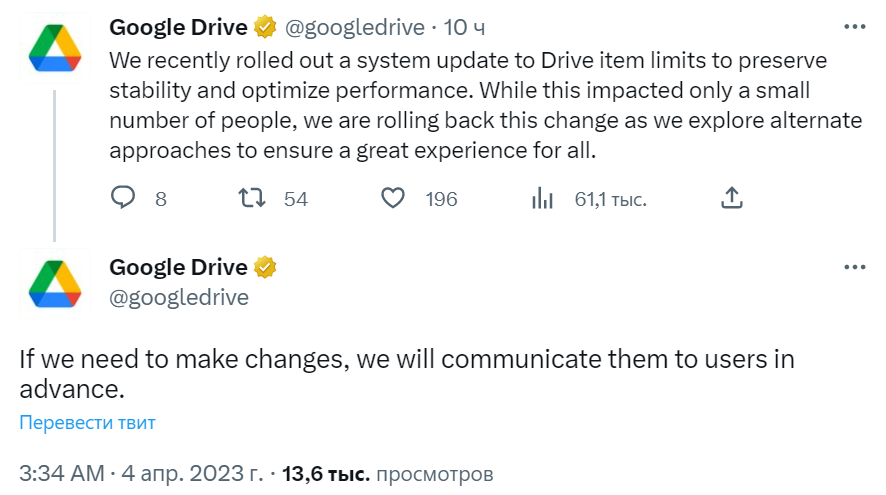Click the 54 retweet count

tap(296, 199)
